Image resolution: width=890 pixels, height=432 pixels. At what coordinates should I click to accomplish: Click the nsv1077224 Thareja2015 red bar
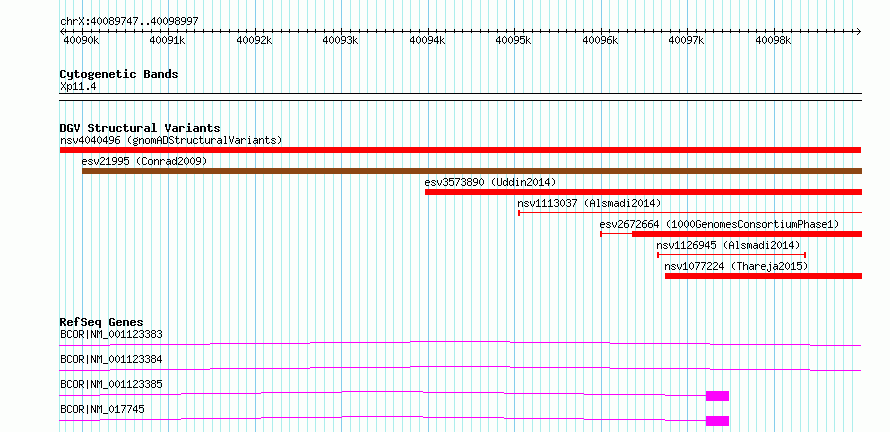tap(763, 276)
